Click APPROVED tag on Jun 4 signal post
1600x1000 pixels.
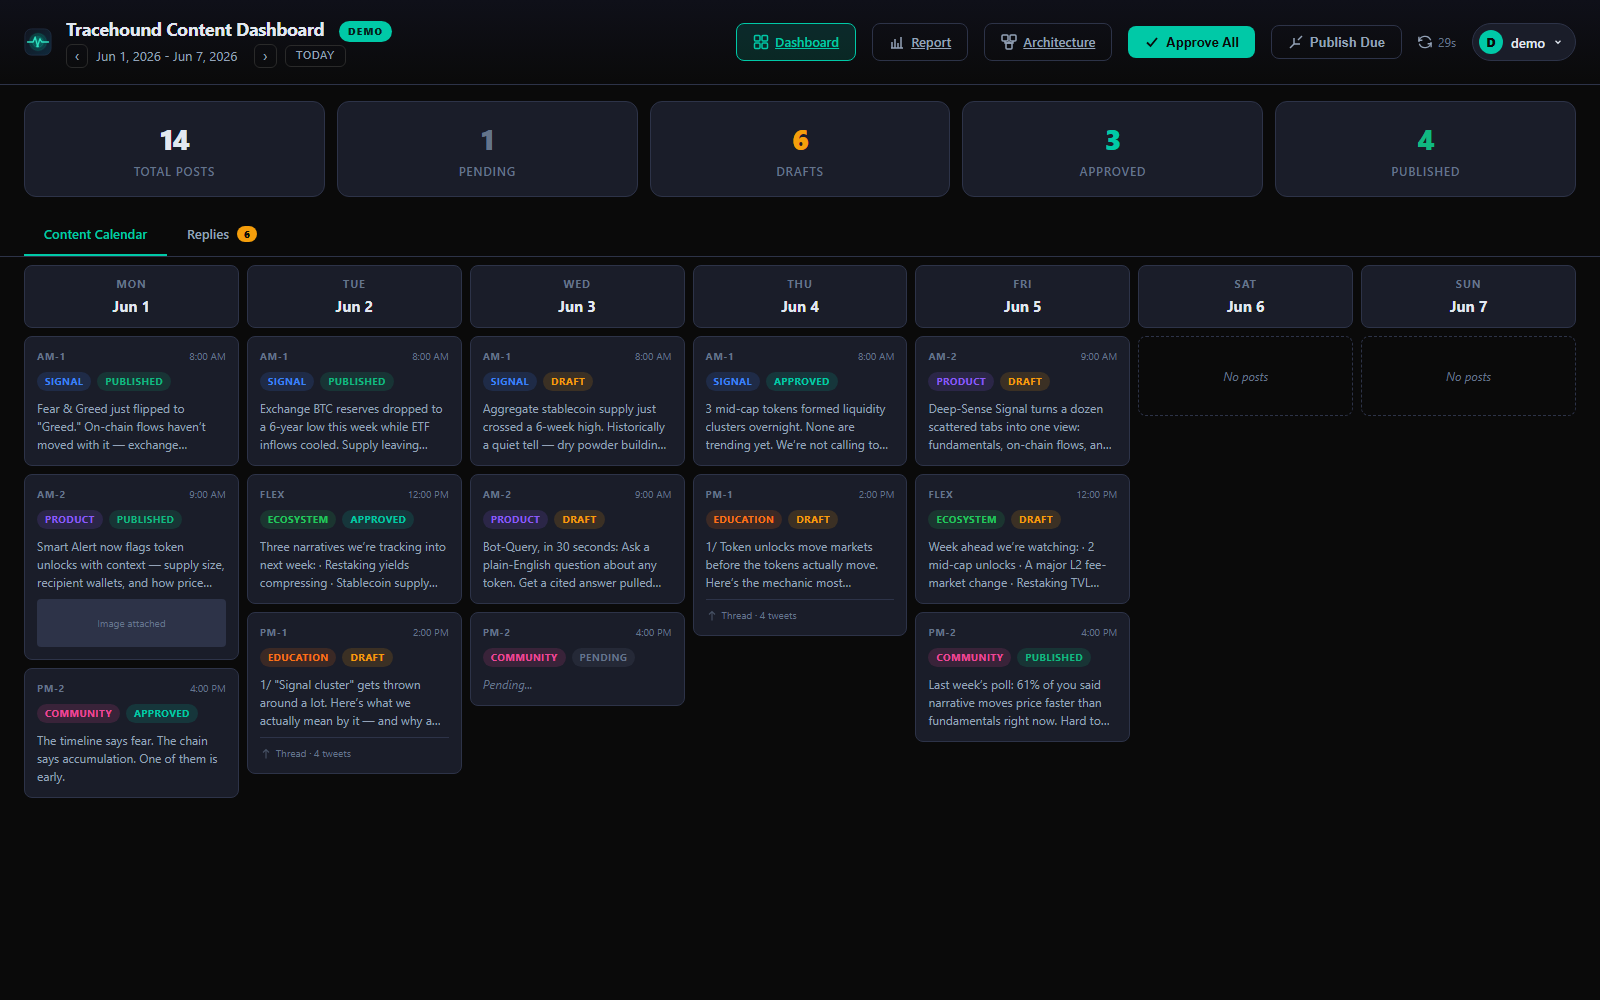(x=801, y=381)
